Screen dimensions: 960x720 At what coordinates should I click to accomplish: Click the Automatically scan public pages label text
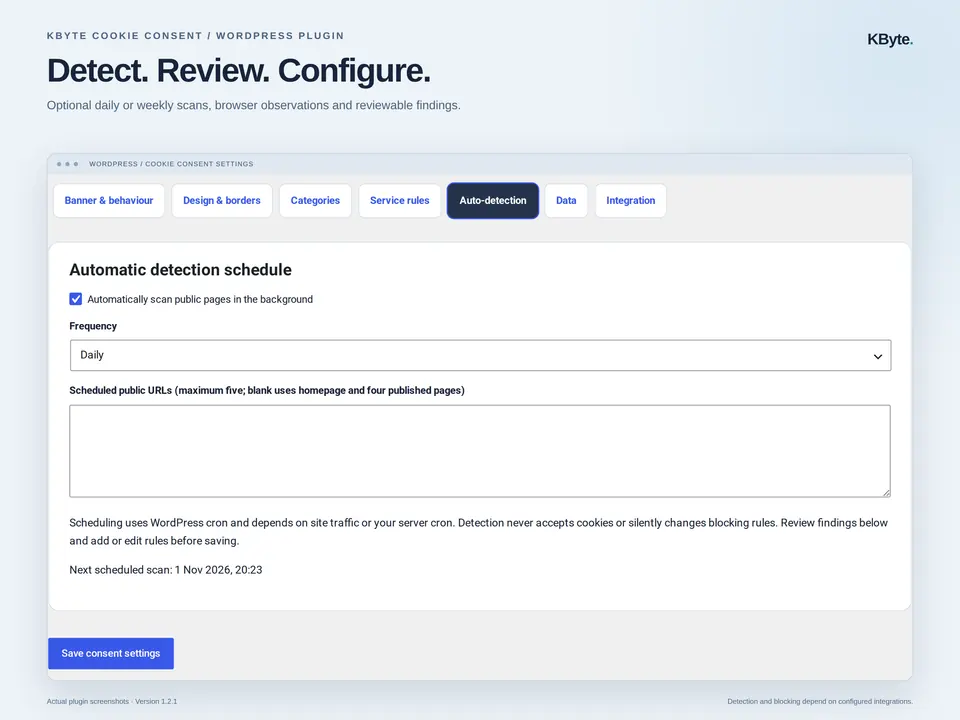pos(200,299)
